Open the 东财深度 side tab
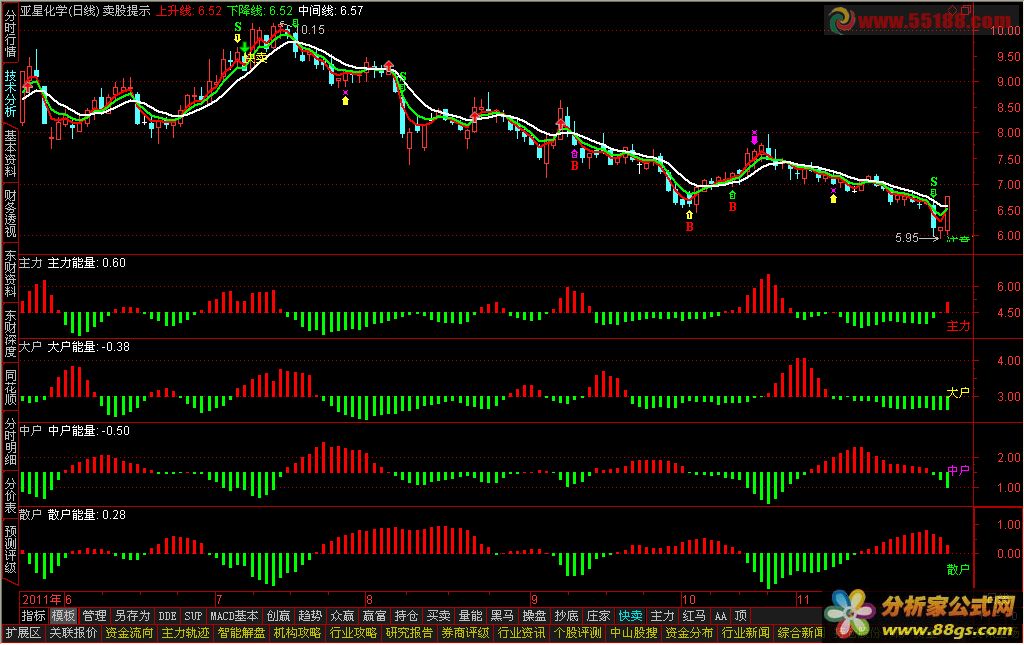The image size is (1024, 645). tap(10, 334)
